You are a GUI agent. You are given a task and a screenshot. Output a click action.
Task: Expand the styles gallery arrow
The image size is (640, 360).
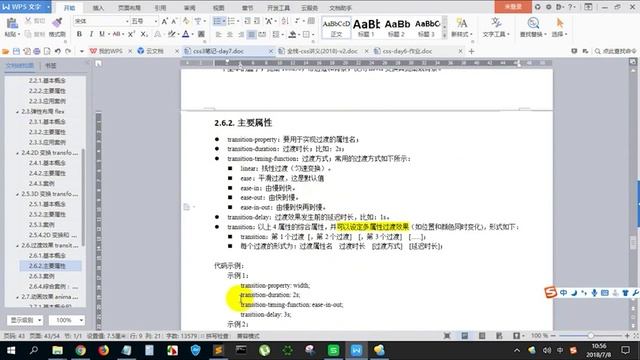444,36
